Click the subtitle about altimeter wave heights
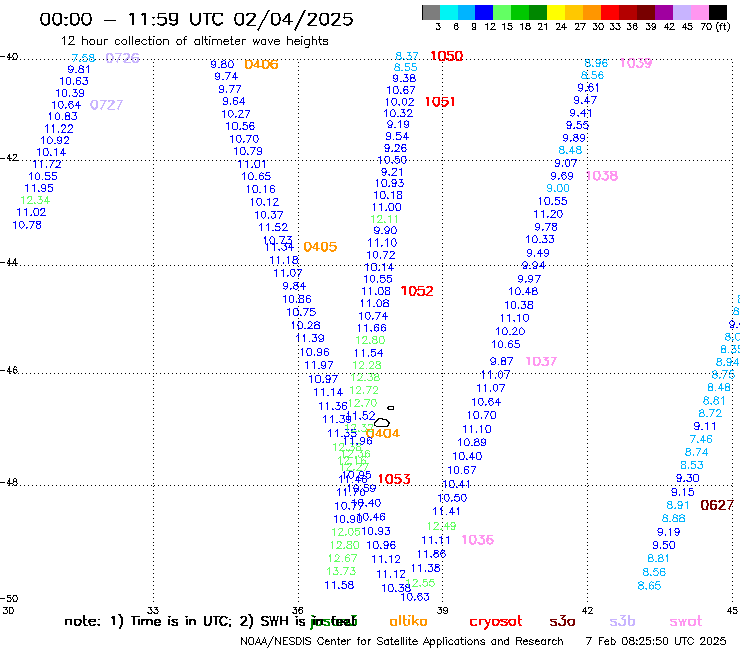This screenshot has height=650, width=740. pyautogui.click(x=194, y=41)
